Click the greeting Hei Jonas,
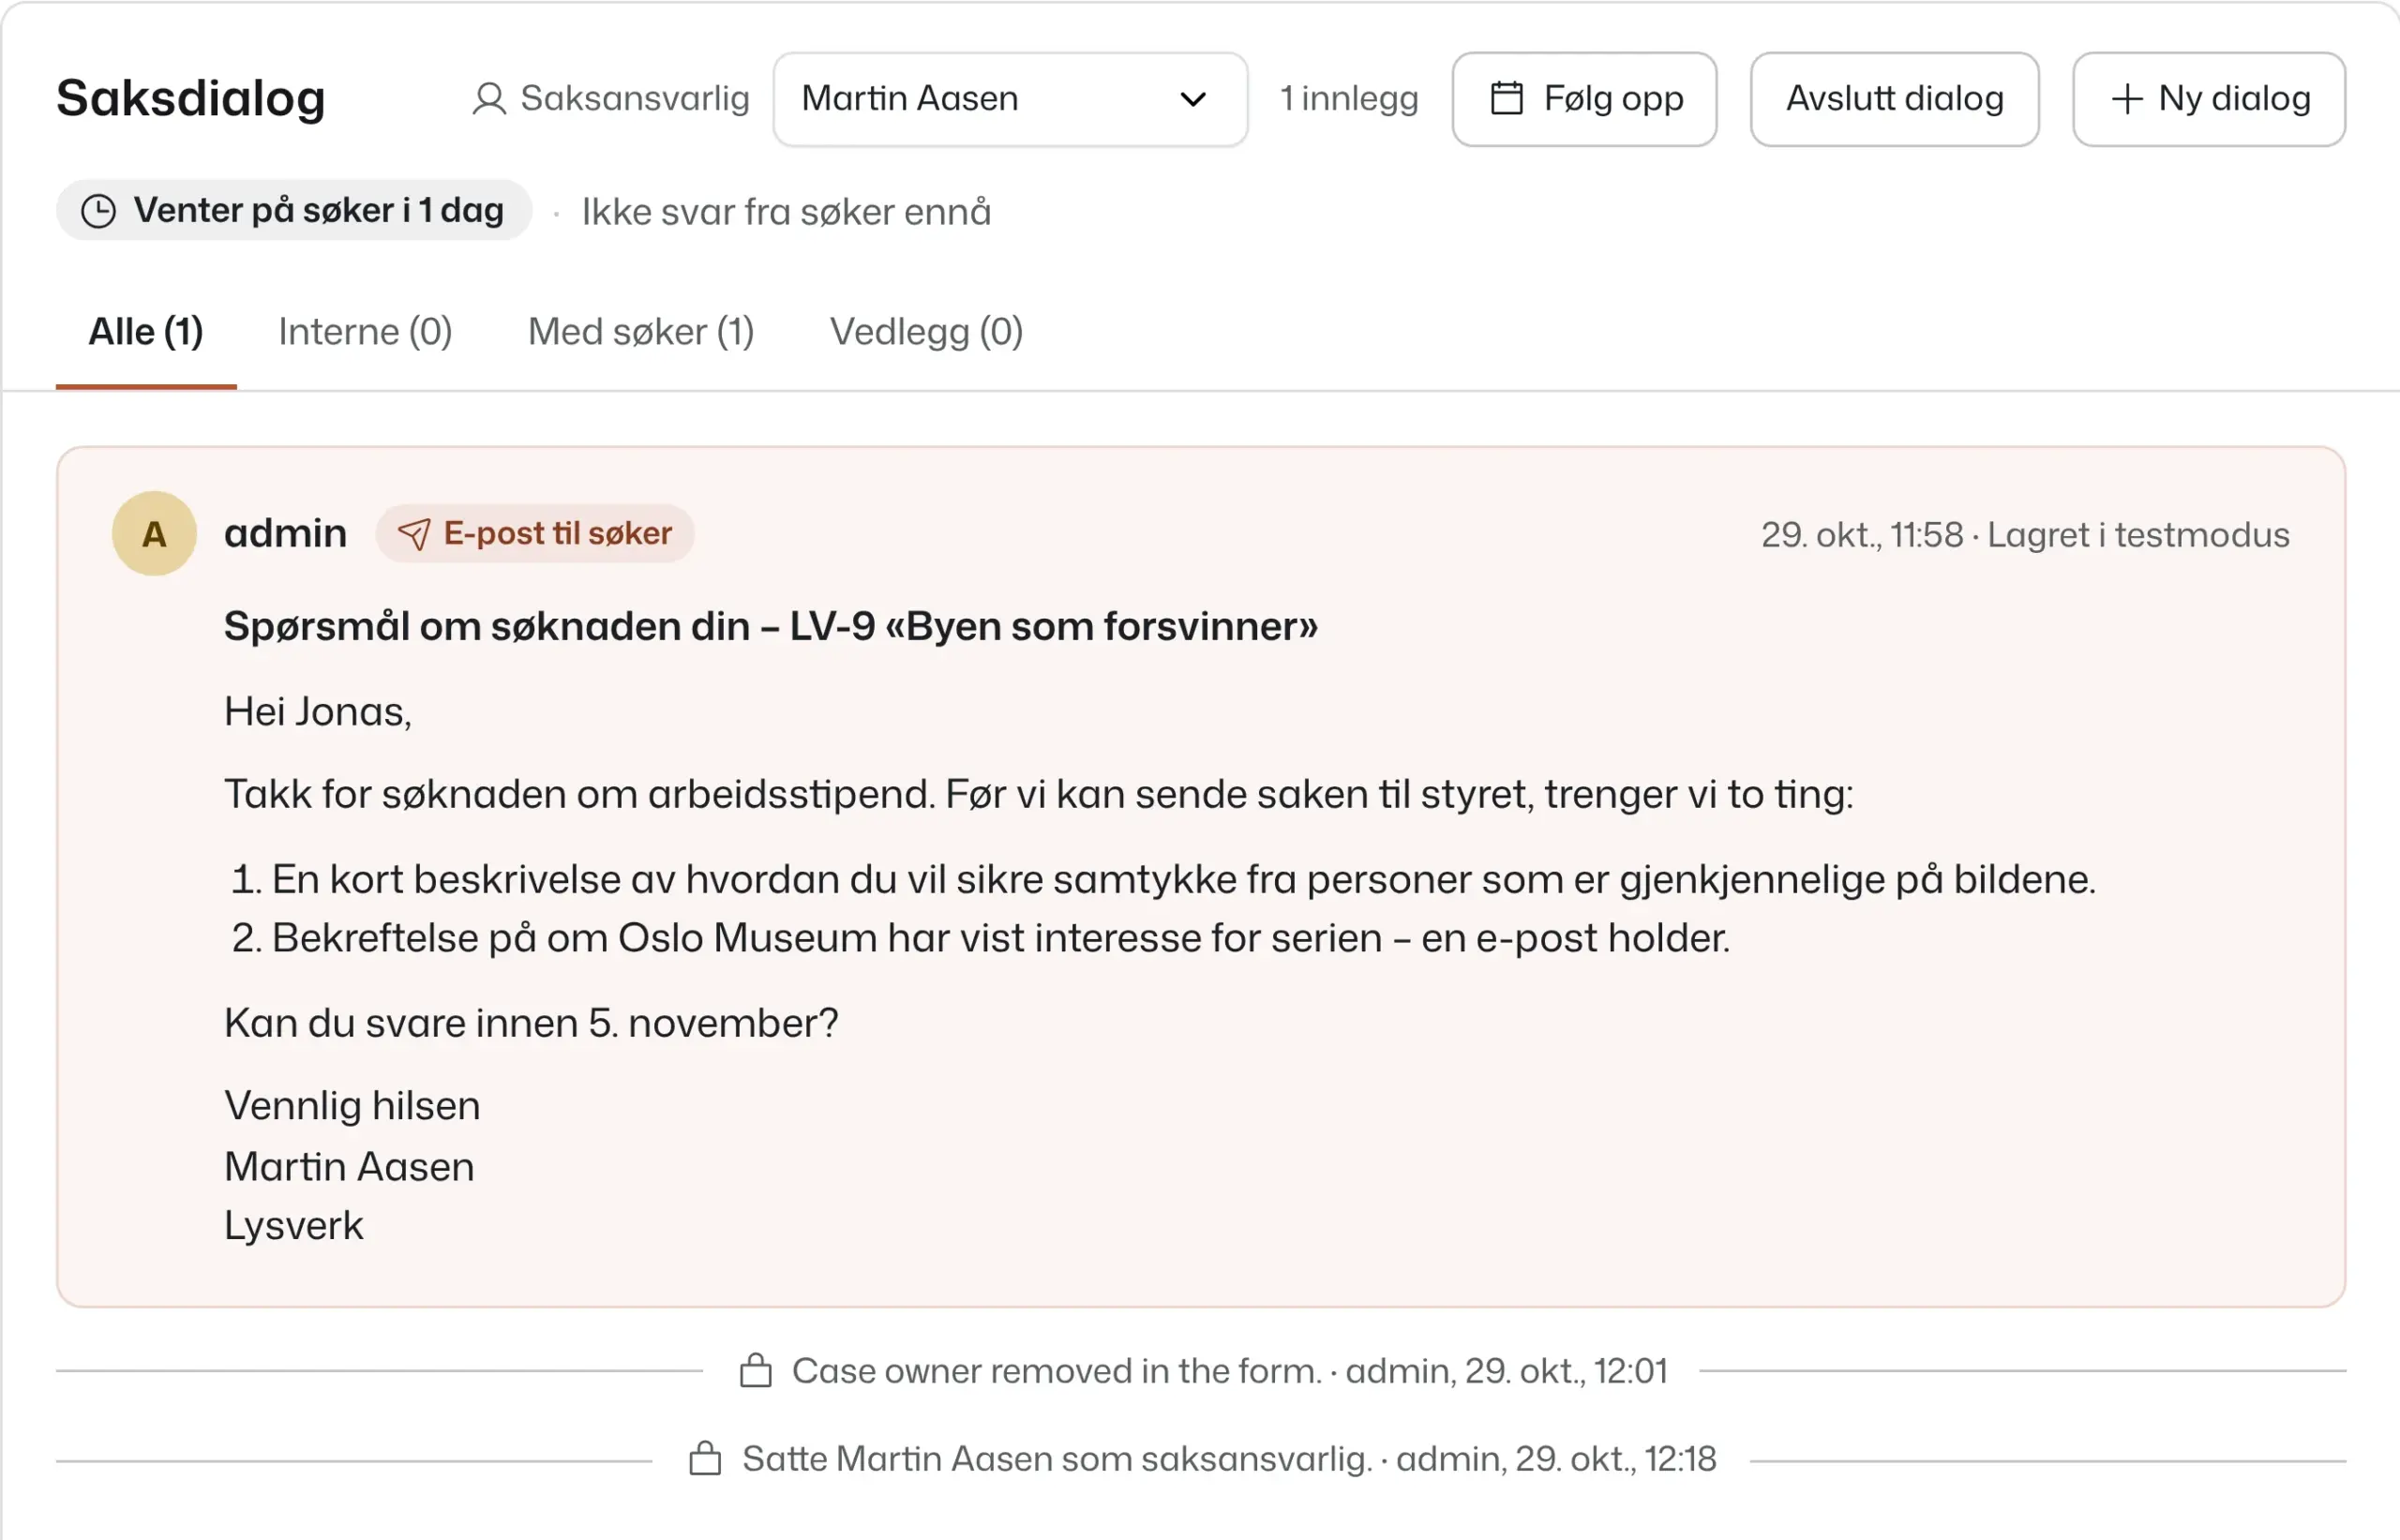Screen dimensions: 2400x1540 click(x=318, y=712)
